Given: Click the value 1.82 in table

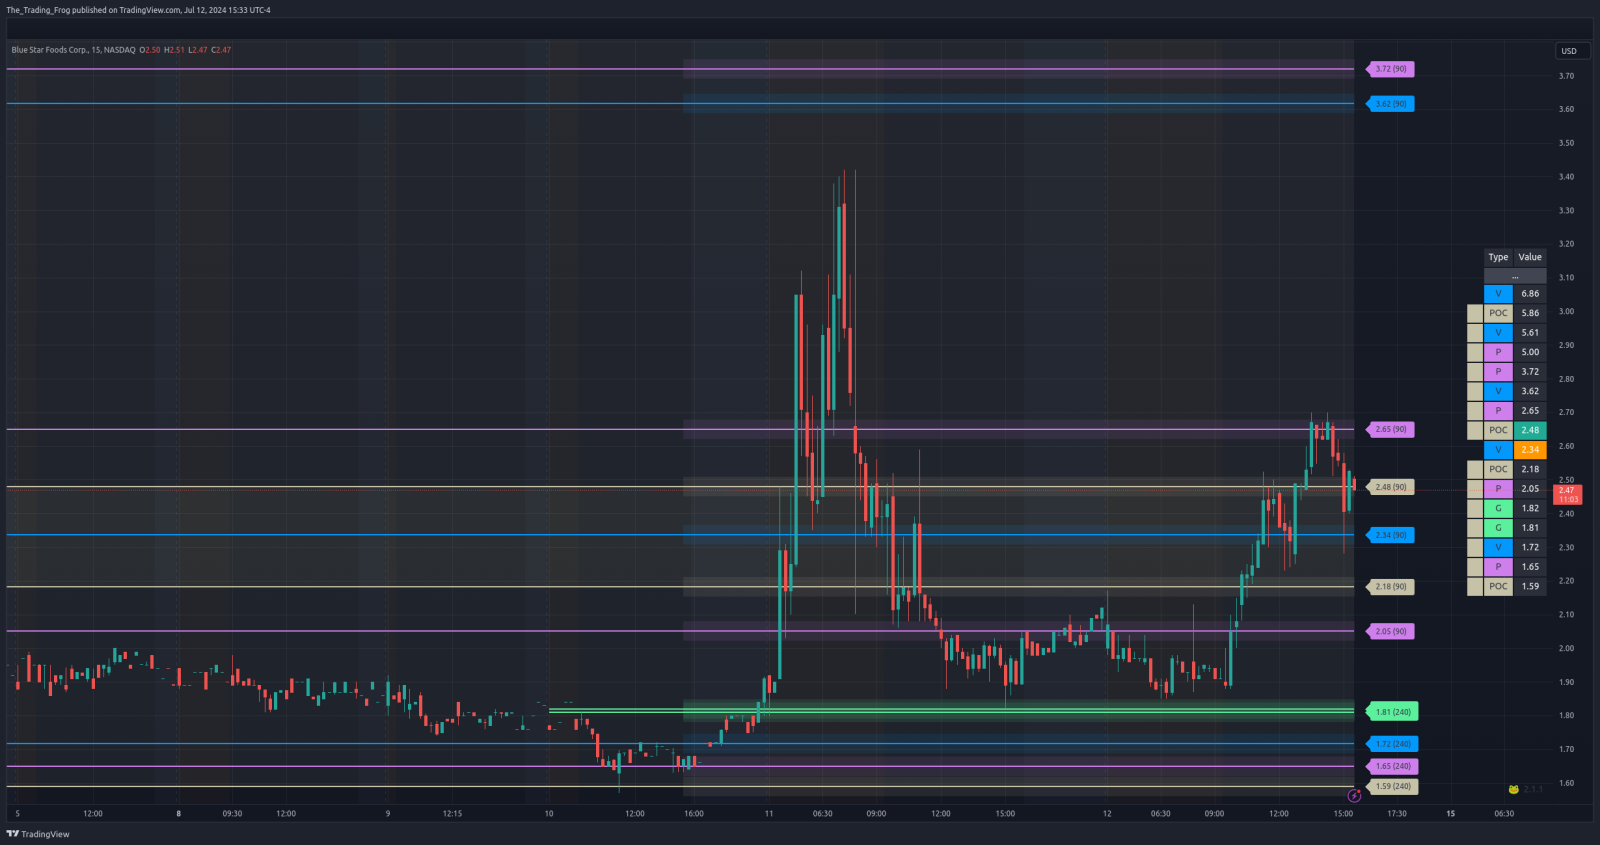Looking at the screenshot, I should (x=1530, y=508).
